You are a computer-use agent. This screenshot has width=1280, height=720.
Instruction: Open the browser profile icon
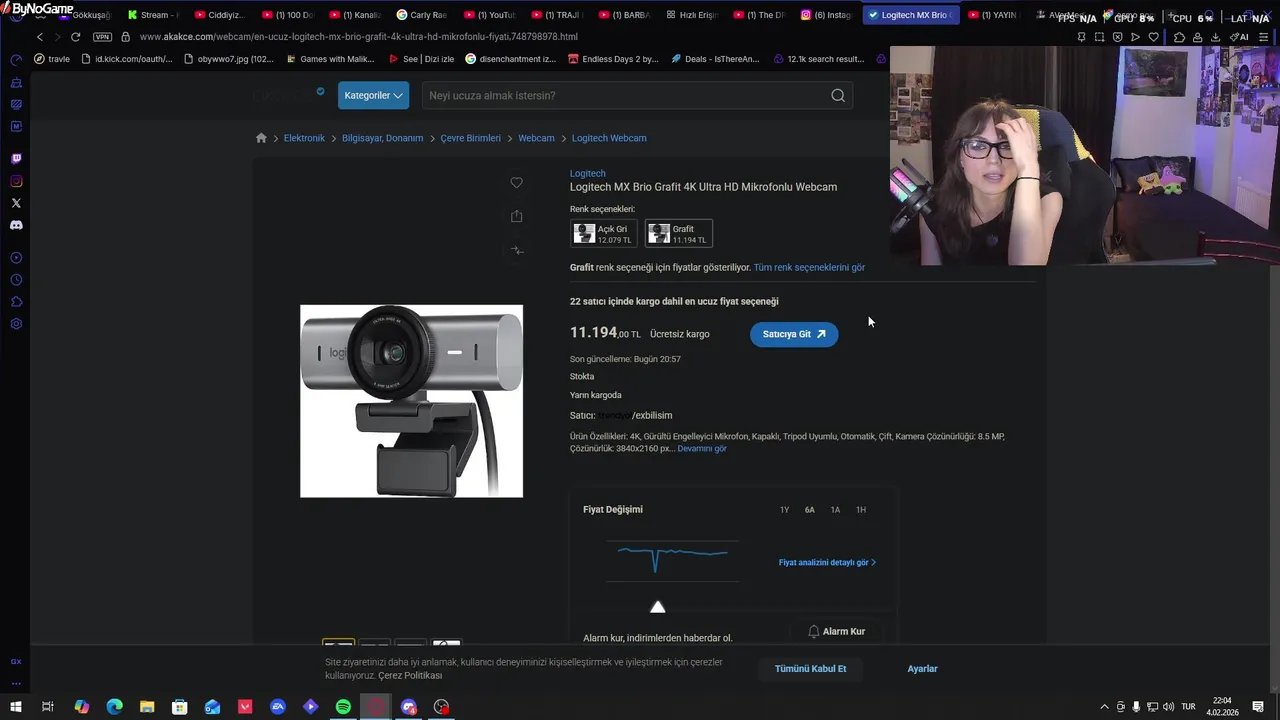[1197, 37]
